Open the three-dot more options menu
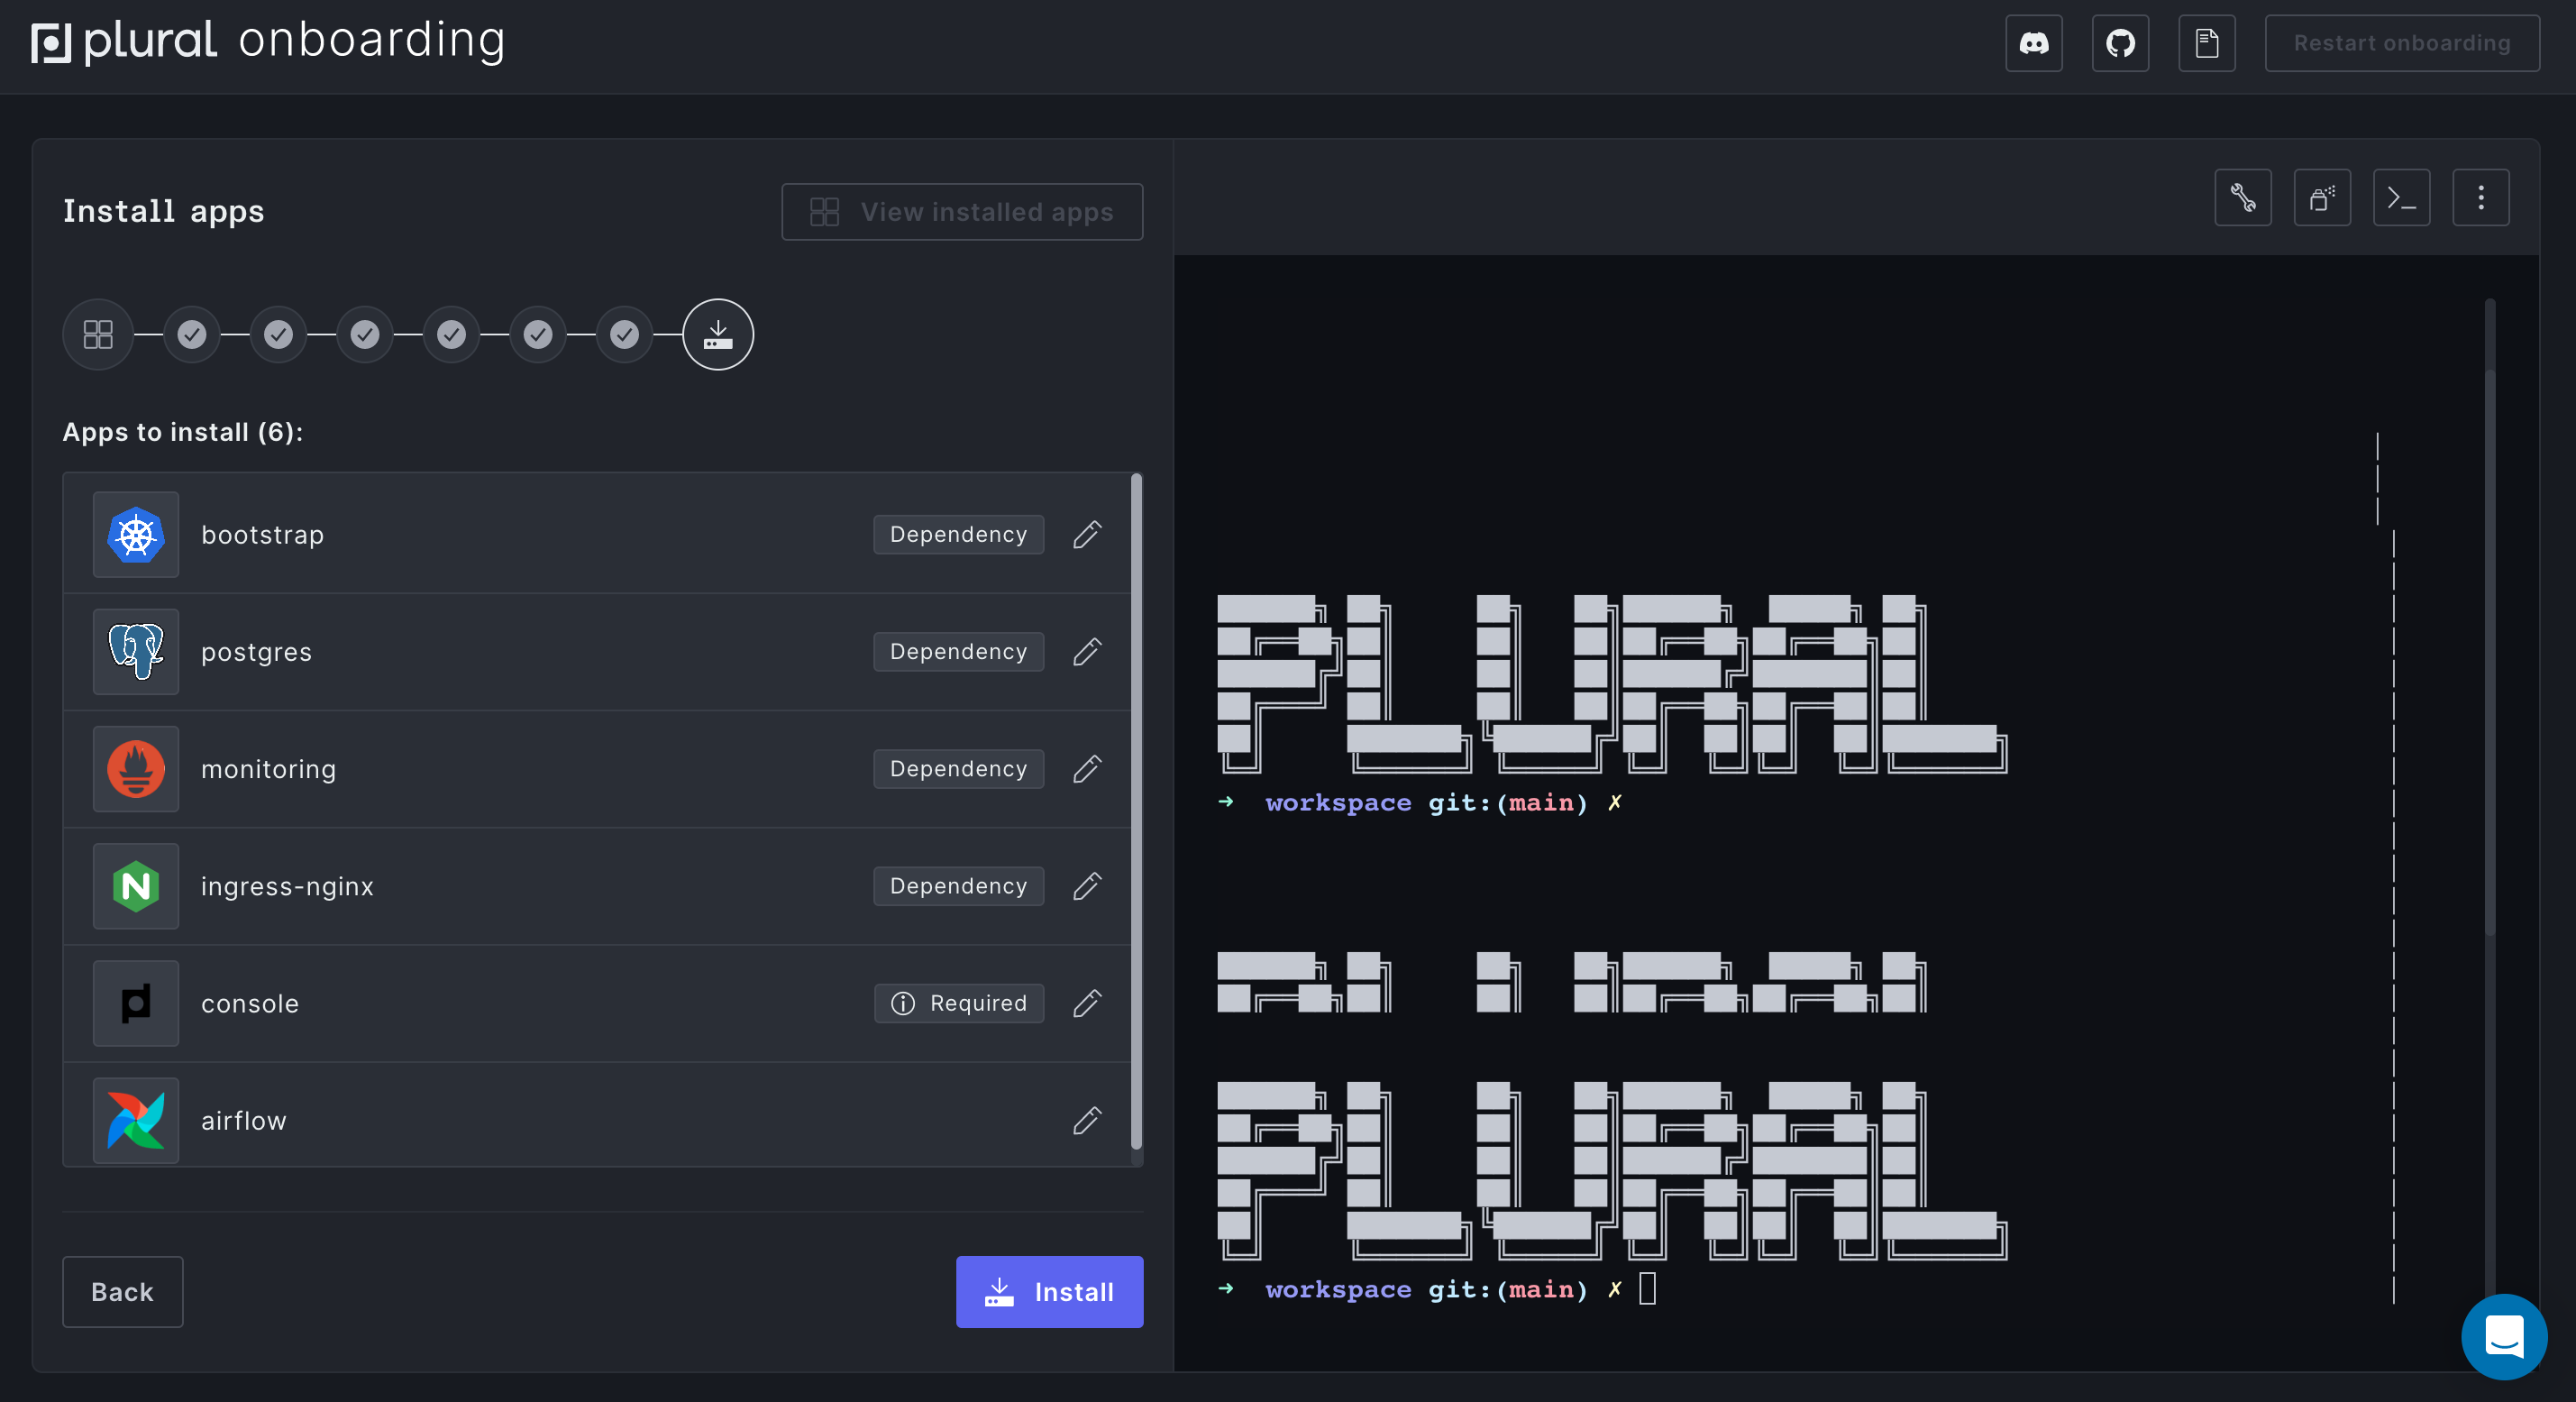This screenshot has height=1402, width=2576. coord(2481,198)
